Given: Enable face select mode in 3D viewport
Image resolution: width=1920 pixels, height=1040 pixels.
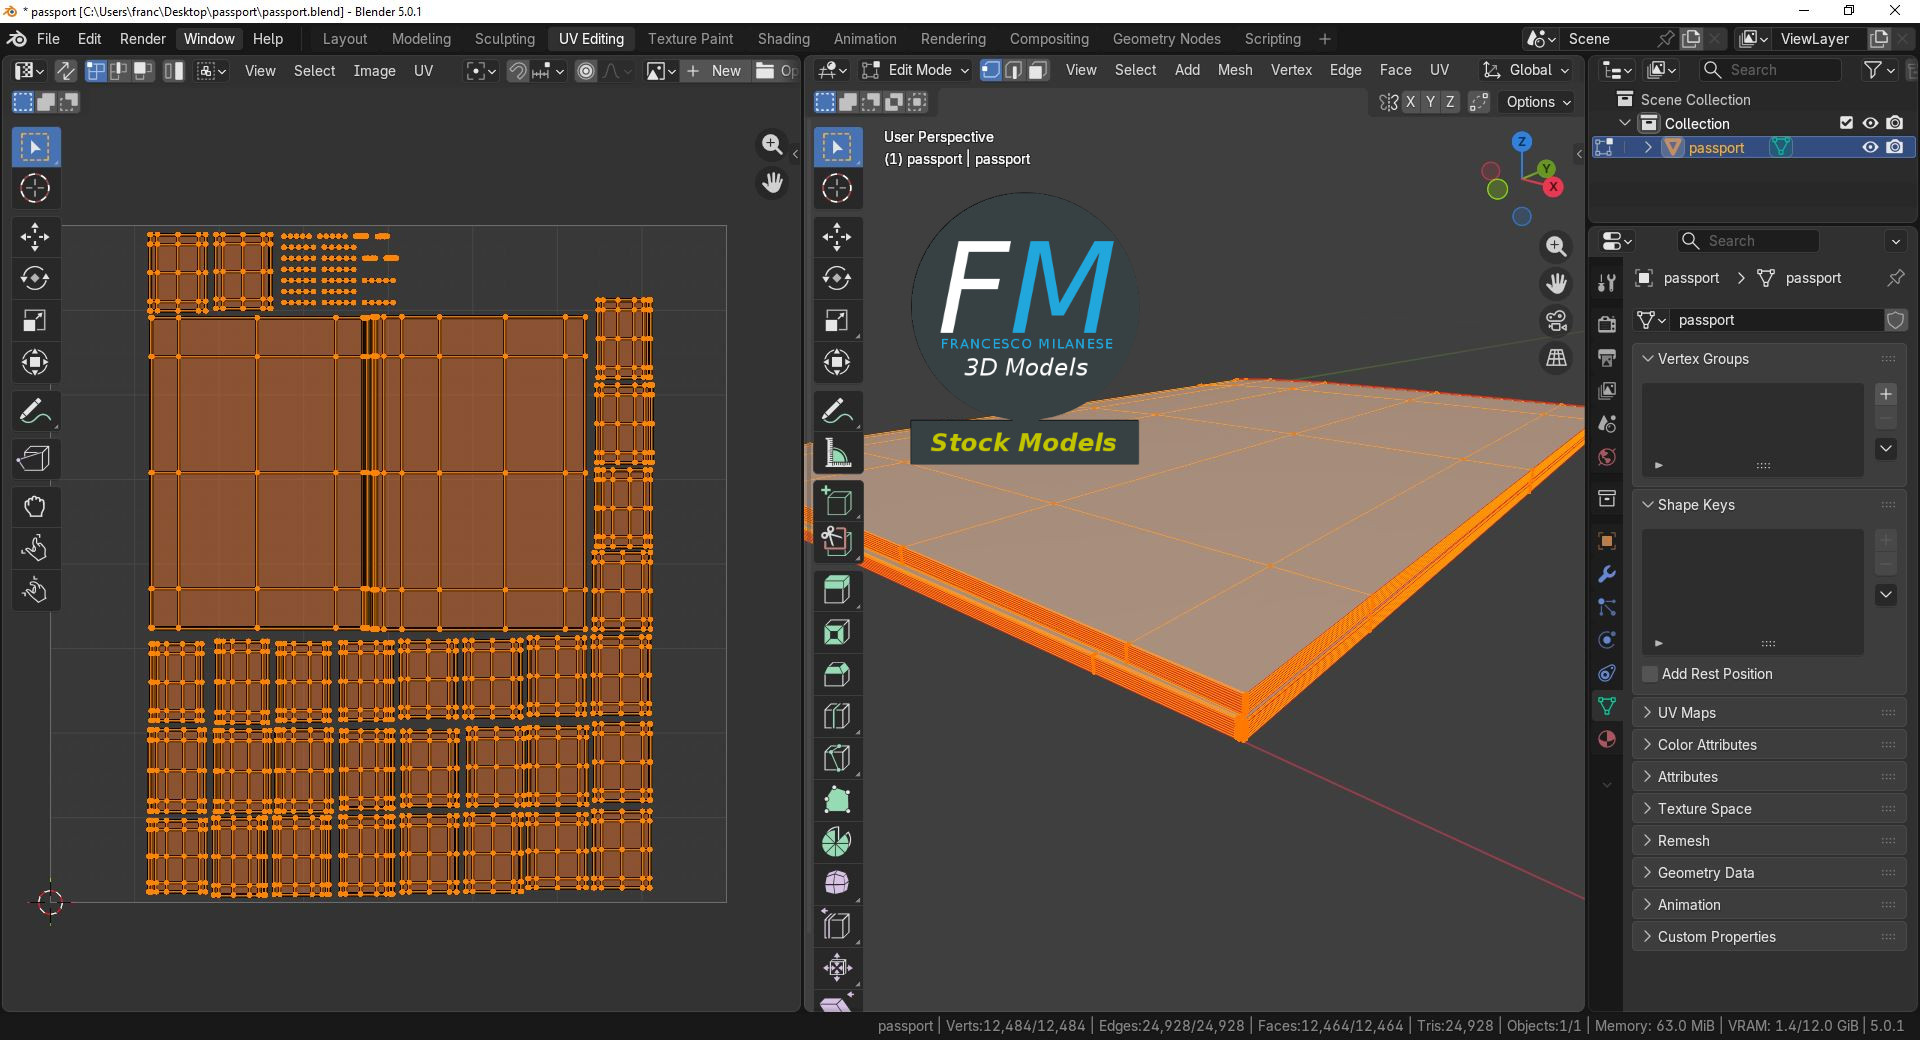Looking at the screenshot, I should coord(1038,70).
